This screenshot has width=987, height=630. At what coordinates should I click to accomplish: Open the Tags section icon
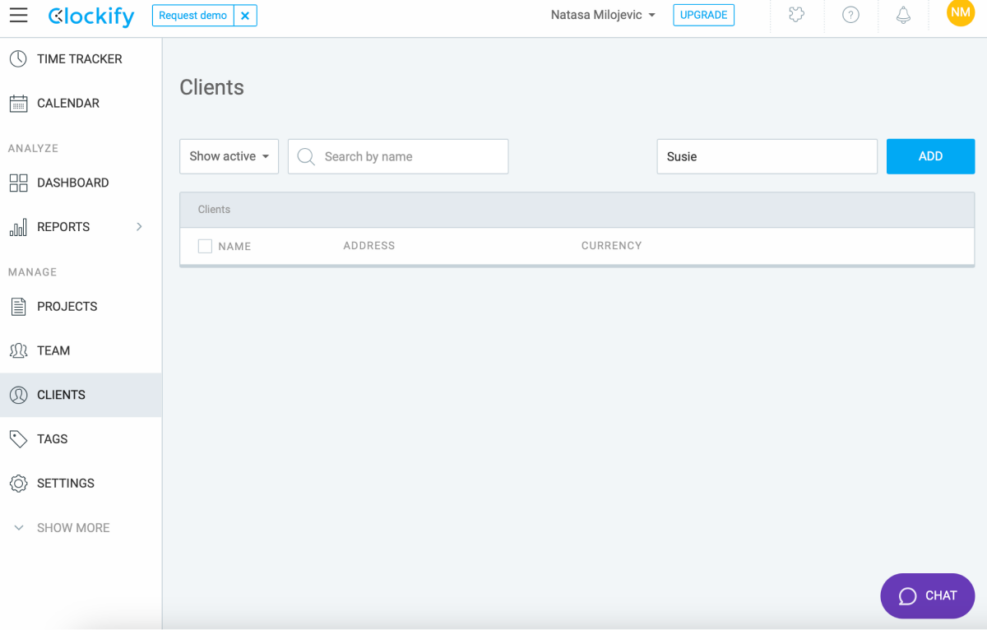[20, 438]
